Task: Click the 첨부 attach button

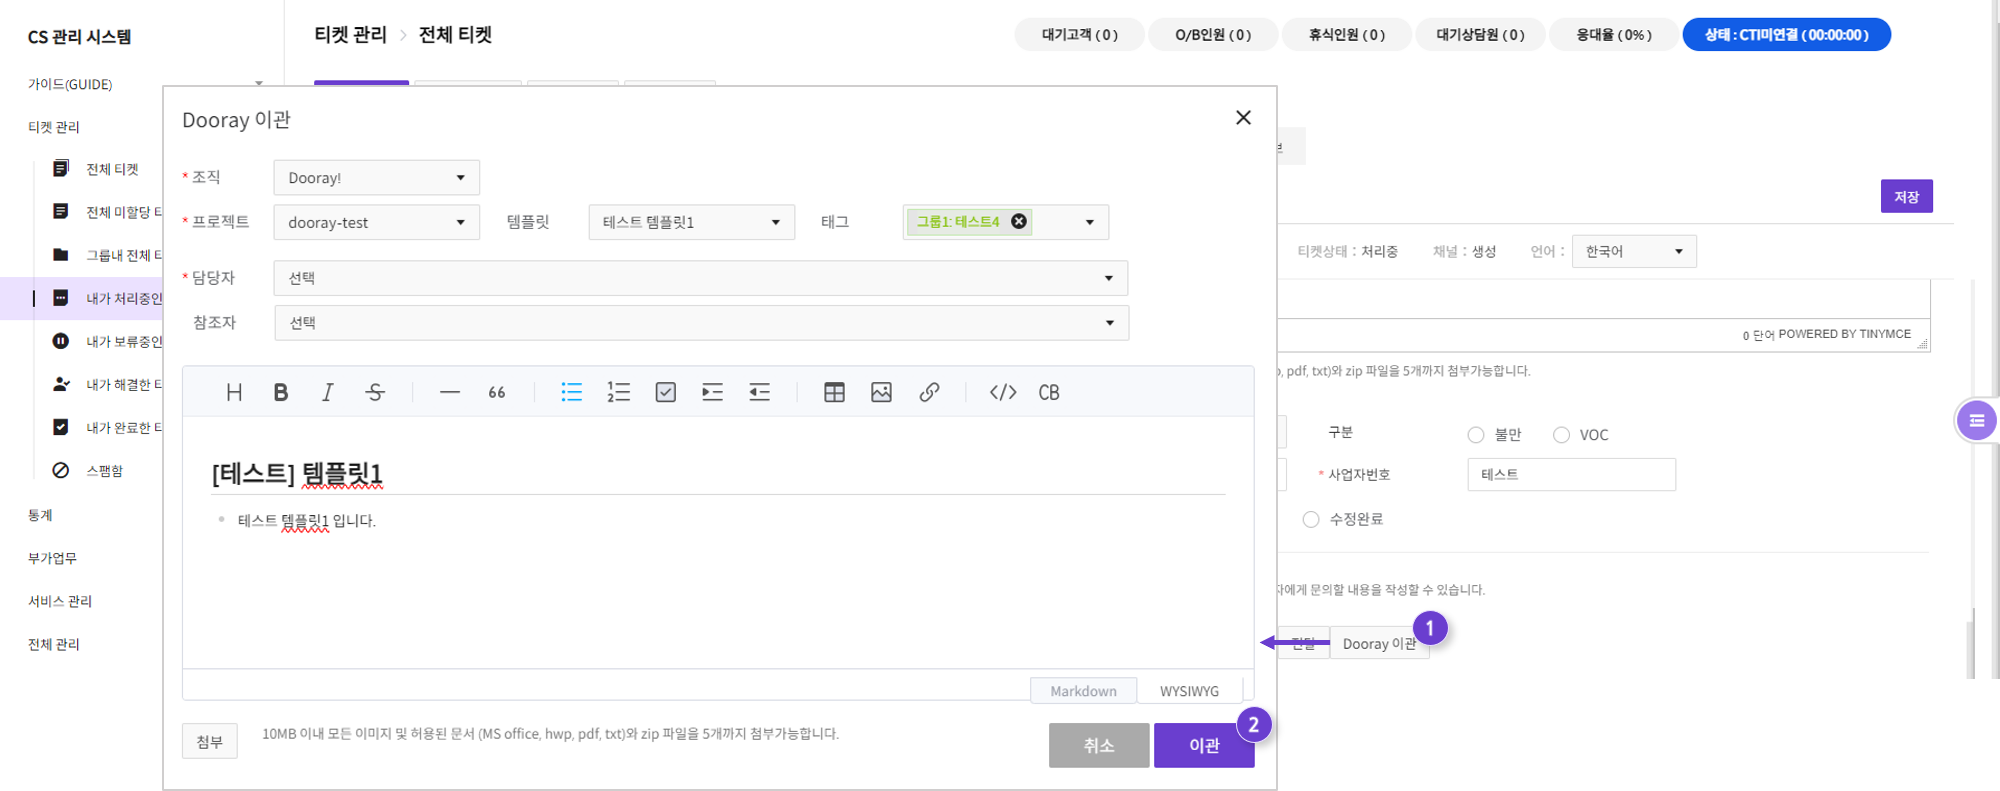Action: point(210,741)
